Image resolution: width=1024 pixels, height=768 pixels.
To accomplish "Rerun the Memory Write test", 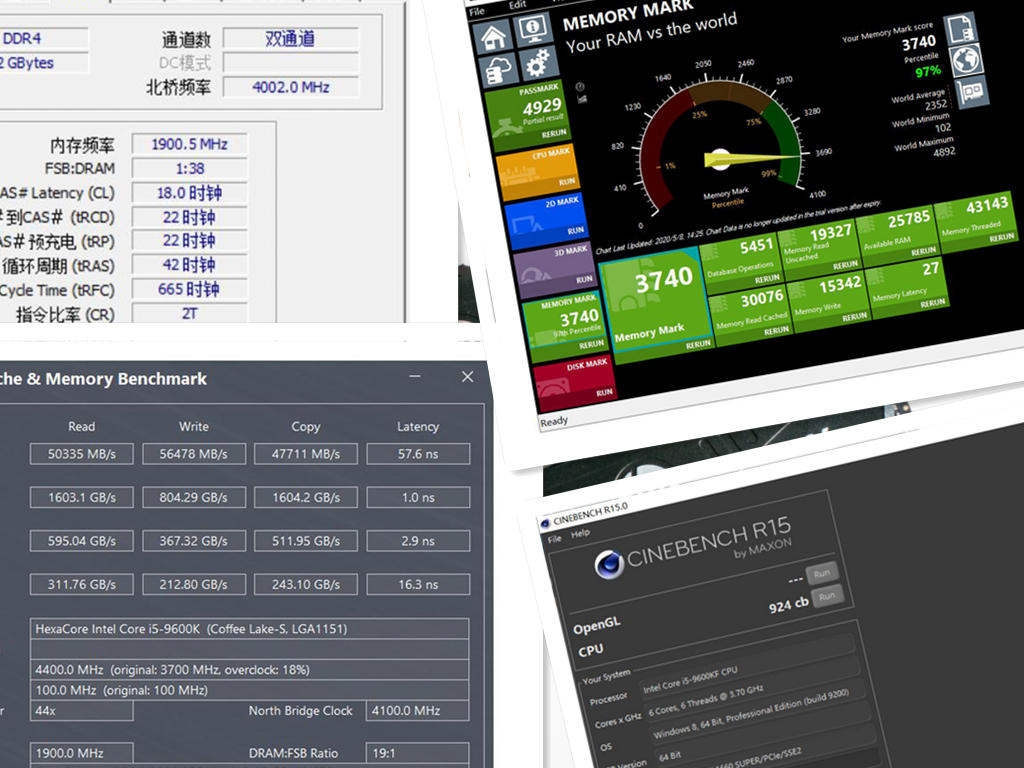I will click(854, 316).
